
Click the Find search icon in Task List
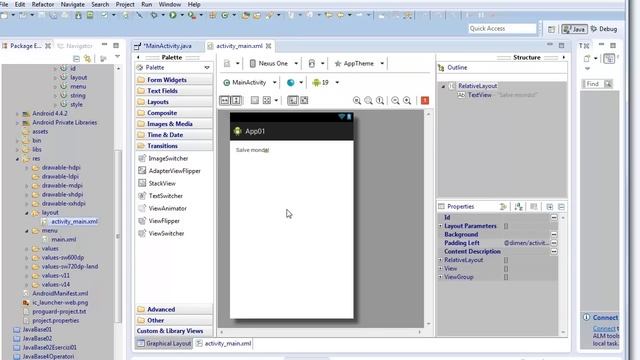608,84
